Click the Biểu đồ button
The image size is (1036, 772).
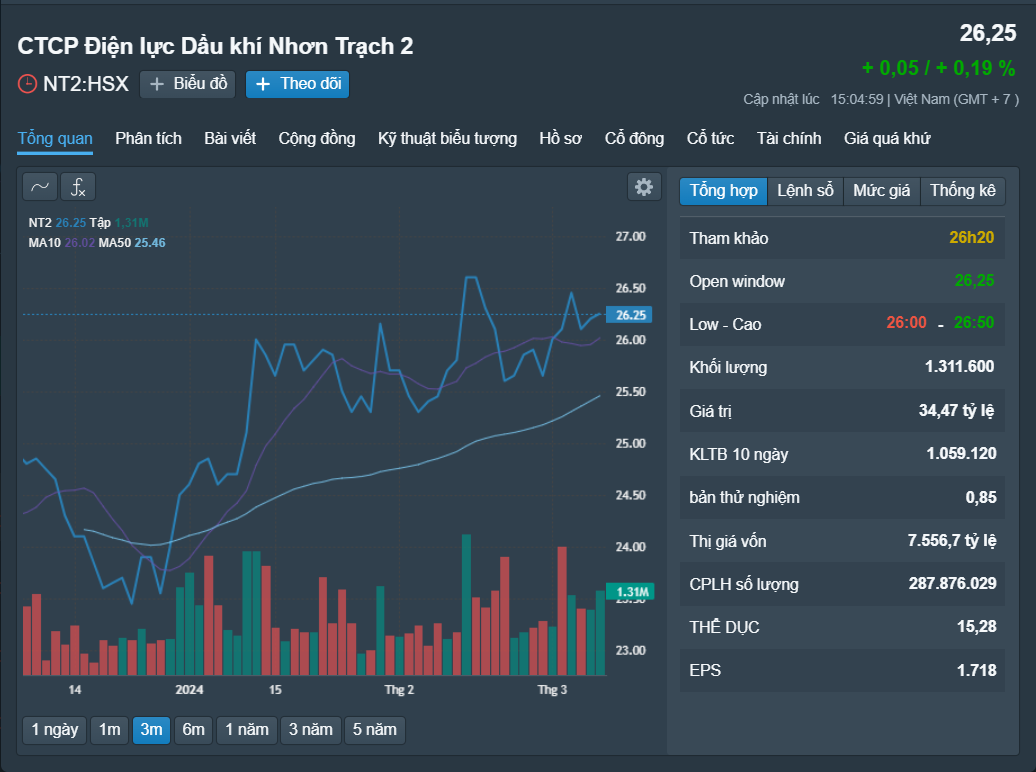coord(188,84)
